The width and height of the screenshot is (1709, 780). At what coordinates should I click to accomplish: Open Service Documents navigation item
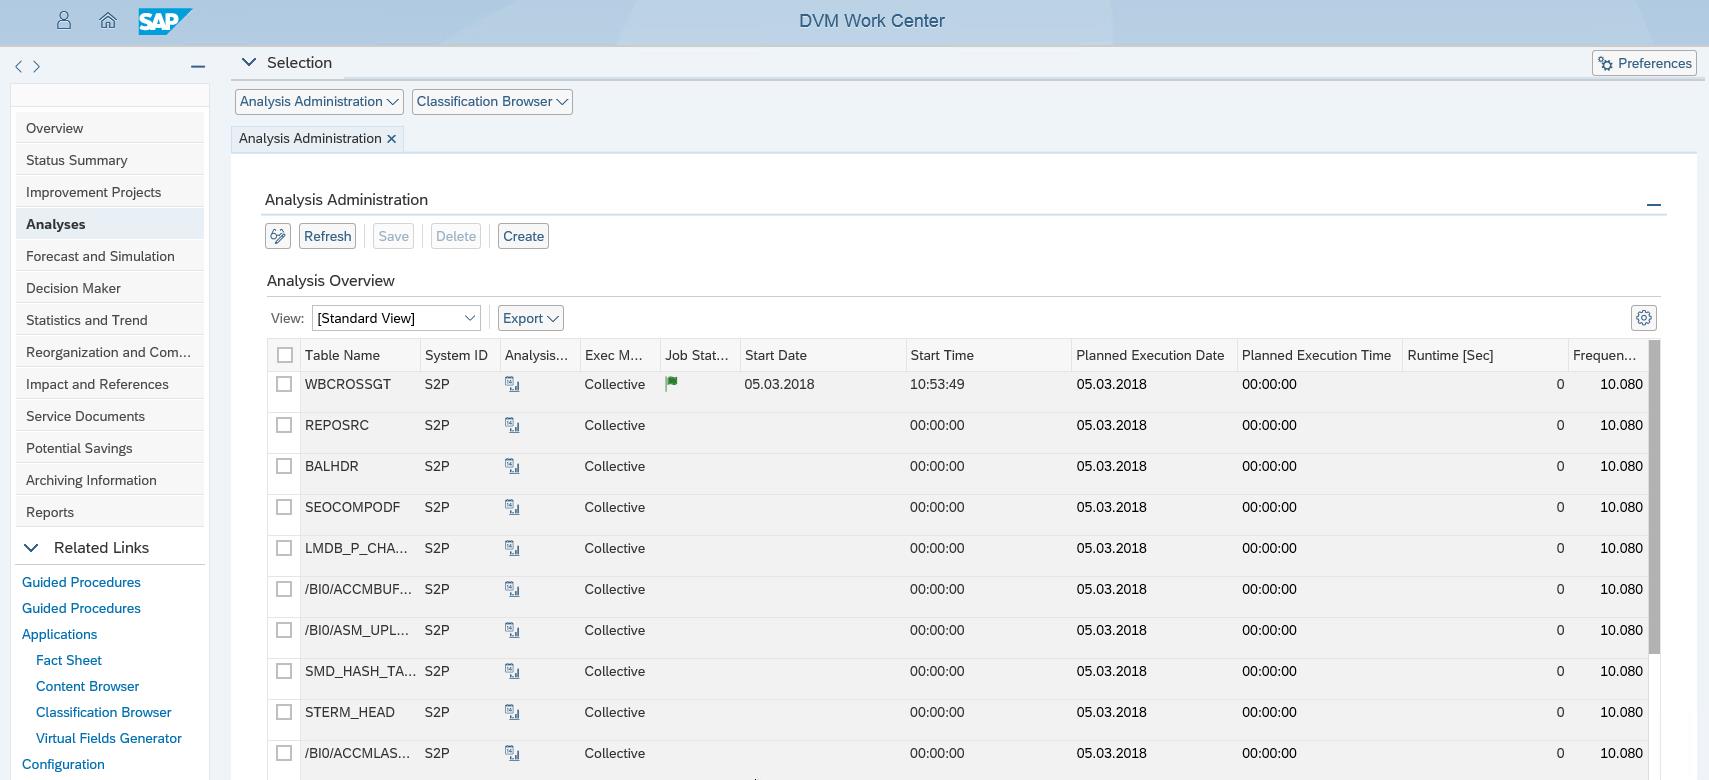[110, 416]
